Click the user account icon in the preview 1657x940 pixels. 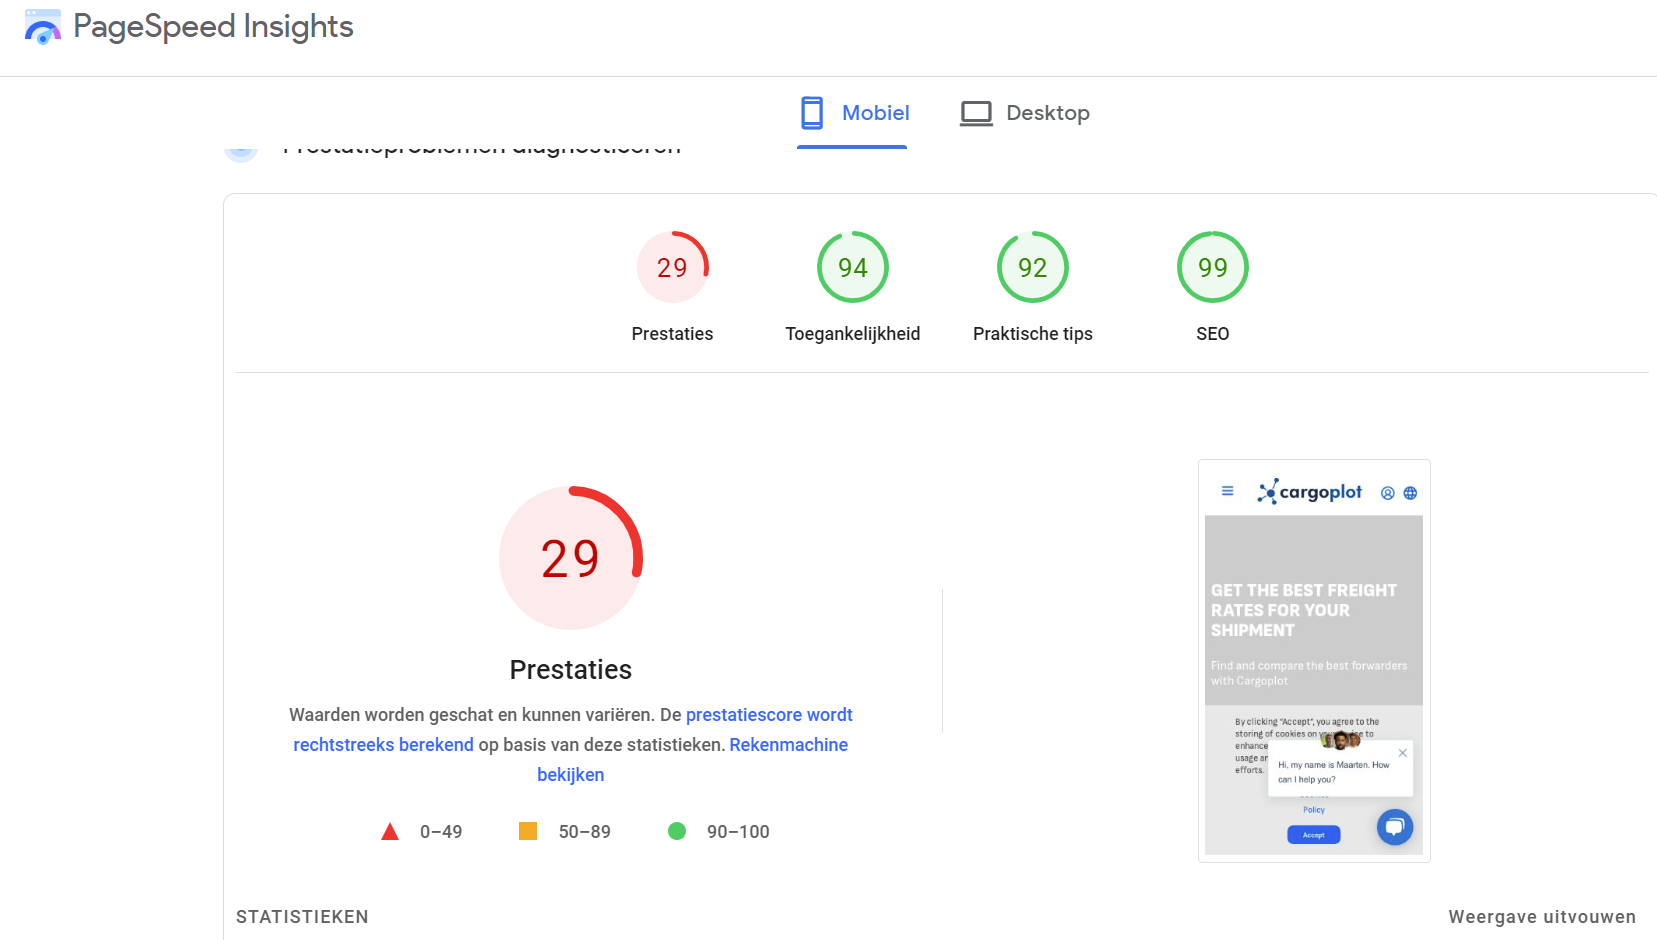[x=1388, y=493]
